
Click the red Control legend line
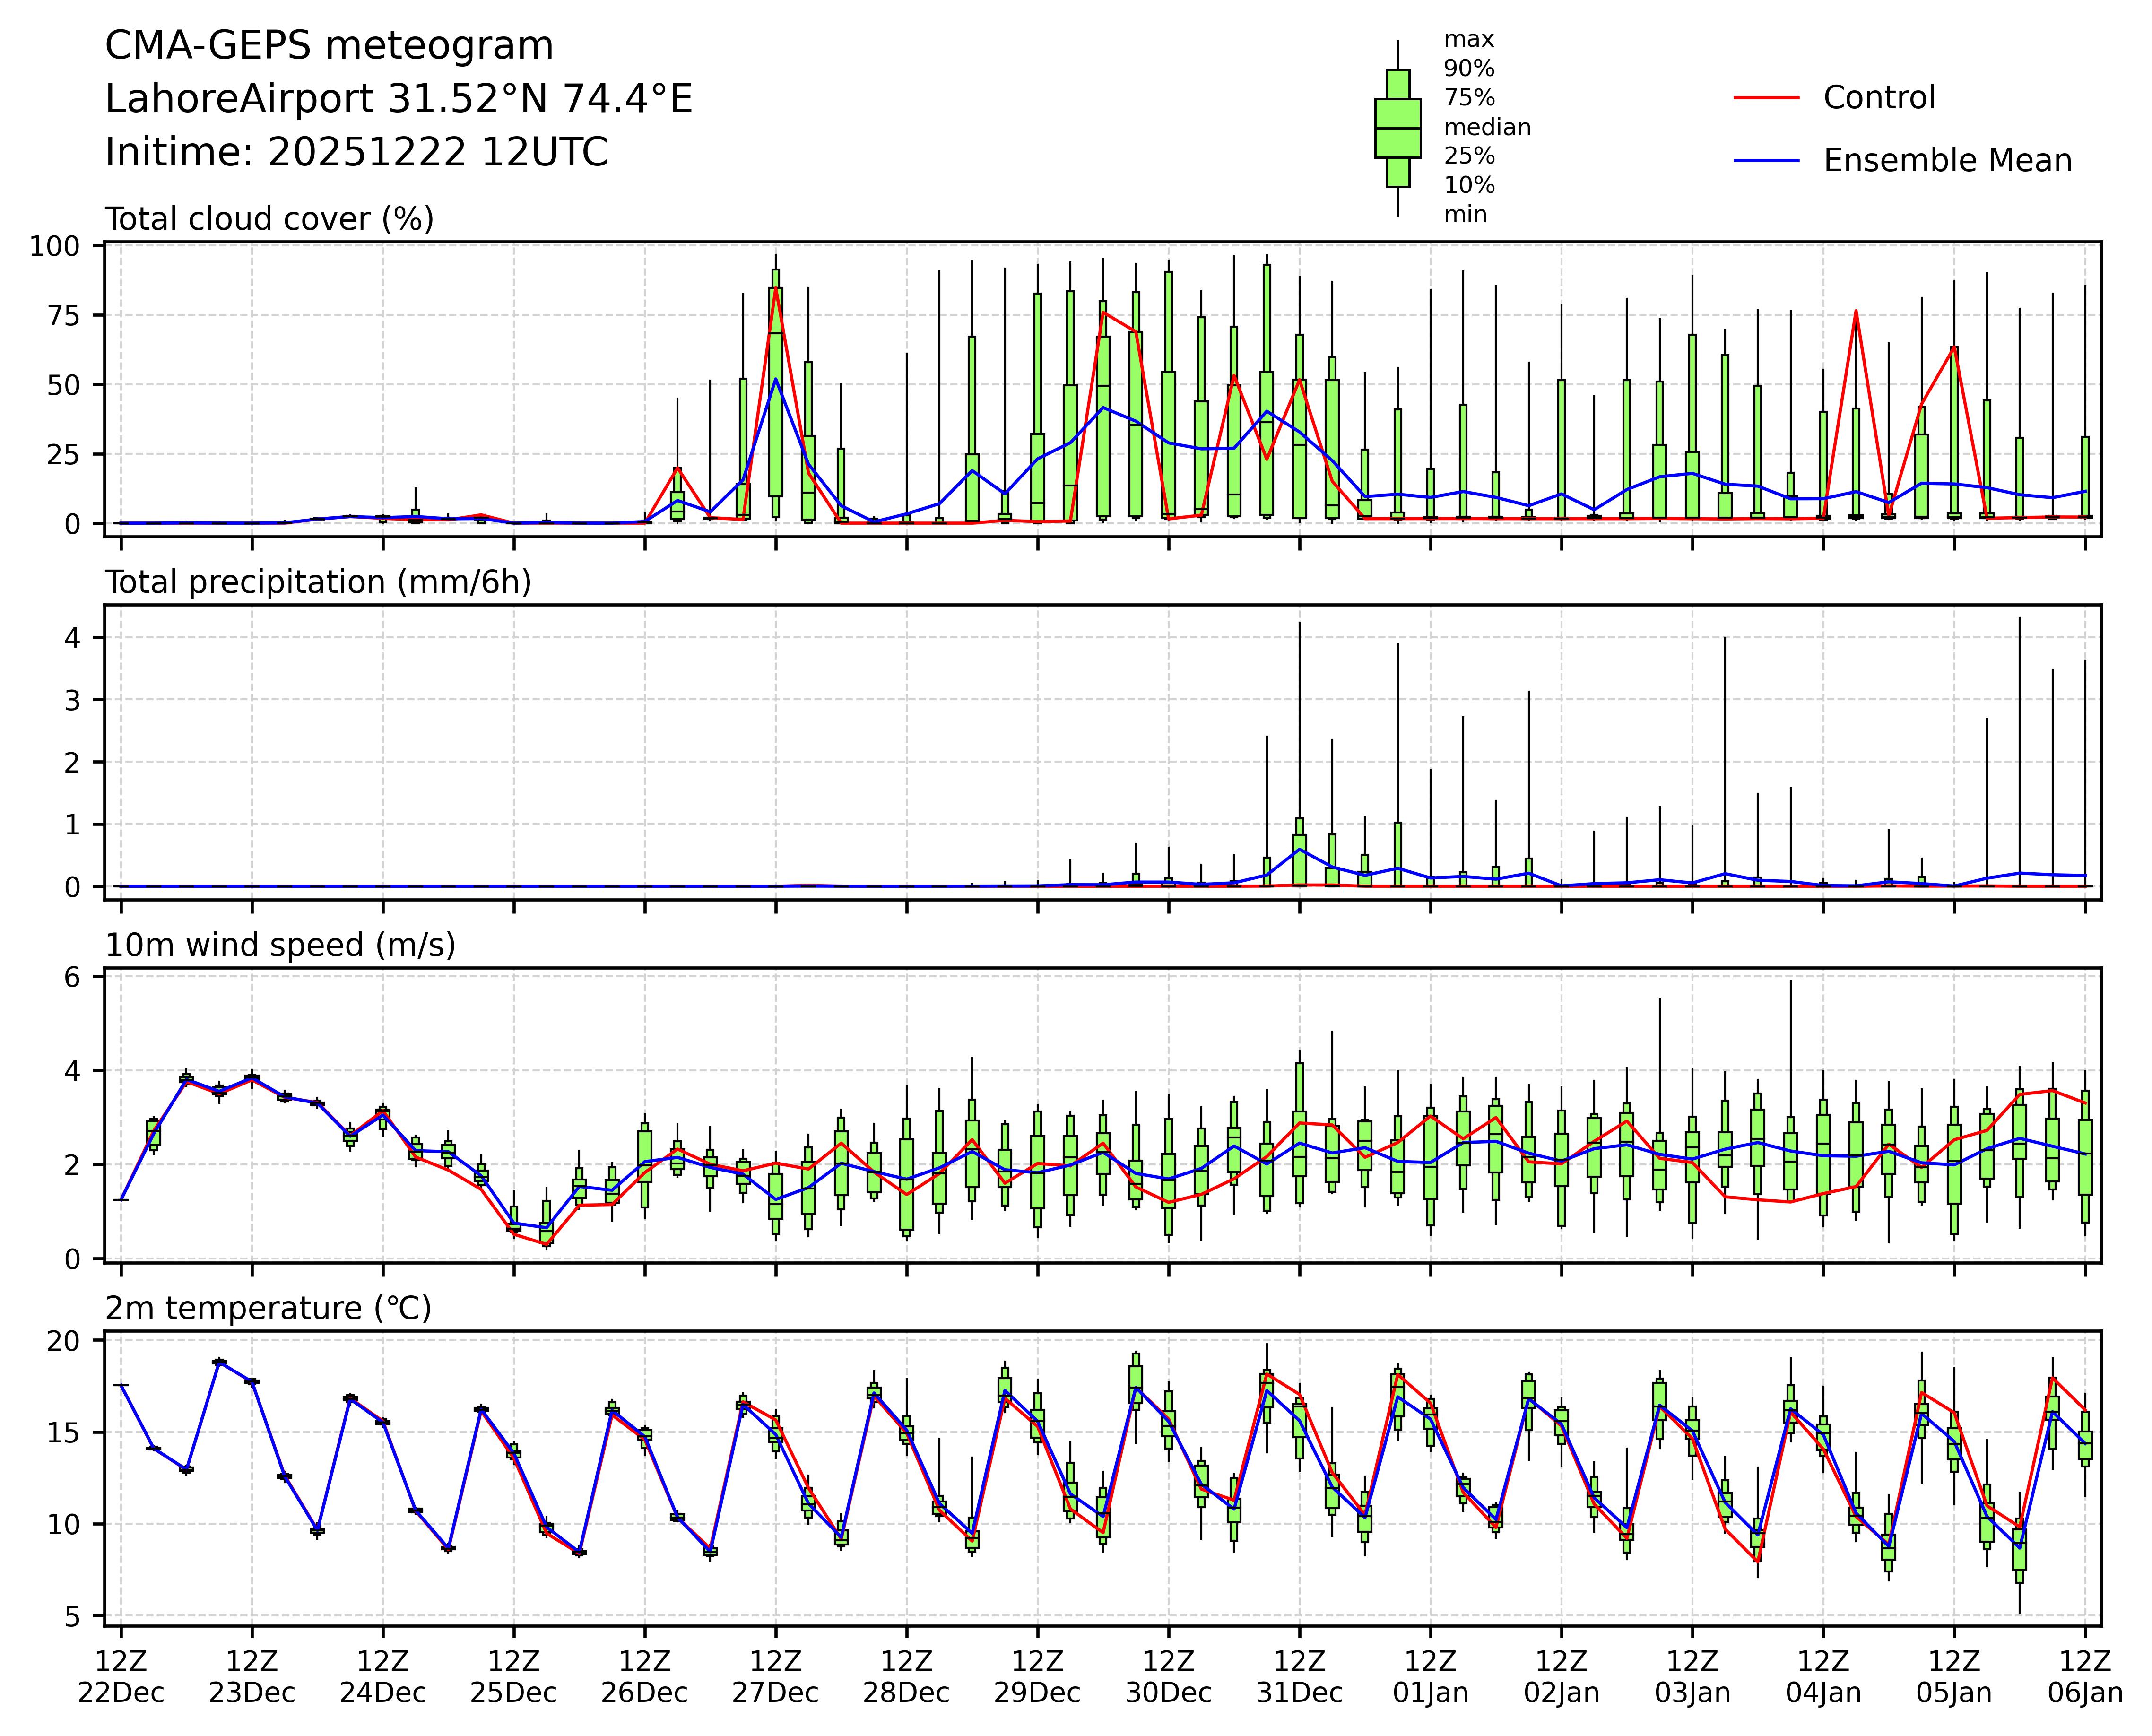[1766, 98]
